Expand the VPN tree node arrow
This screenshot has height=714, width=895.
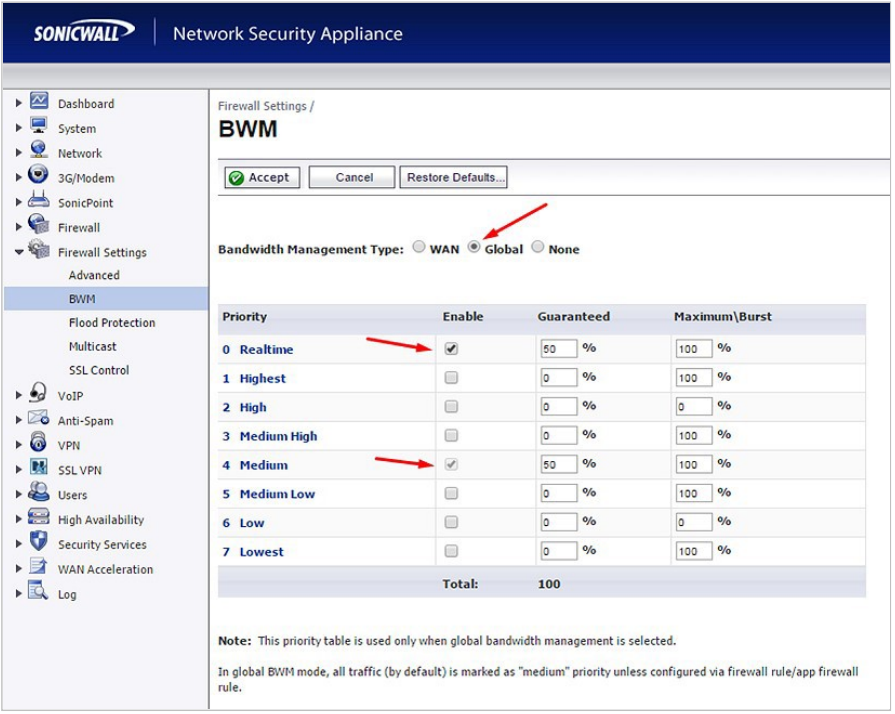pyautogui.click(x=19, y=446)
